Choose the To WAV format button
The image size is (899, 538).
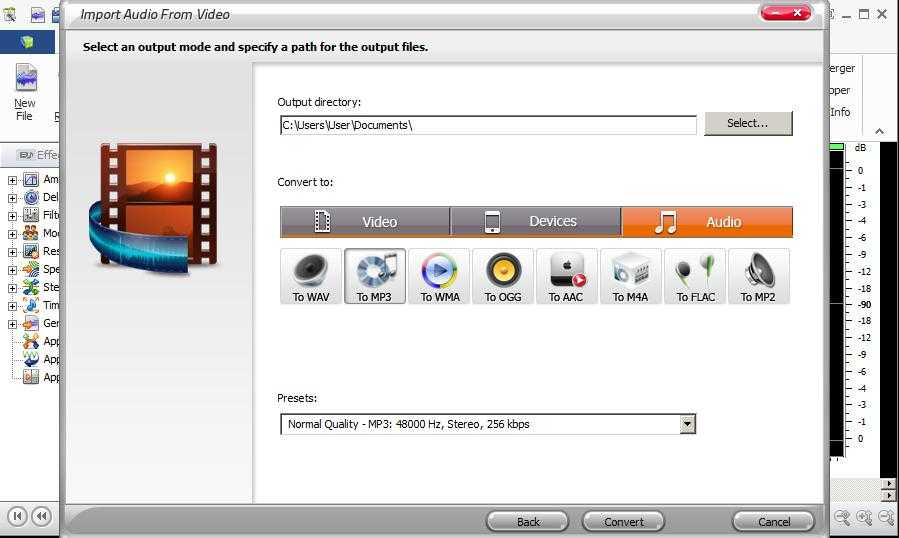(311, 276)
